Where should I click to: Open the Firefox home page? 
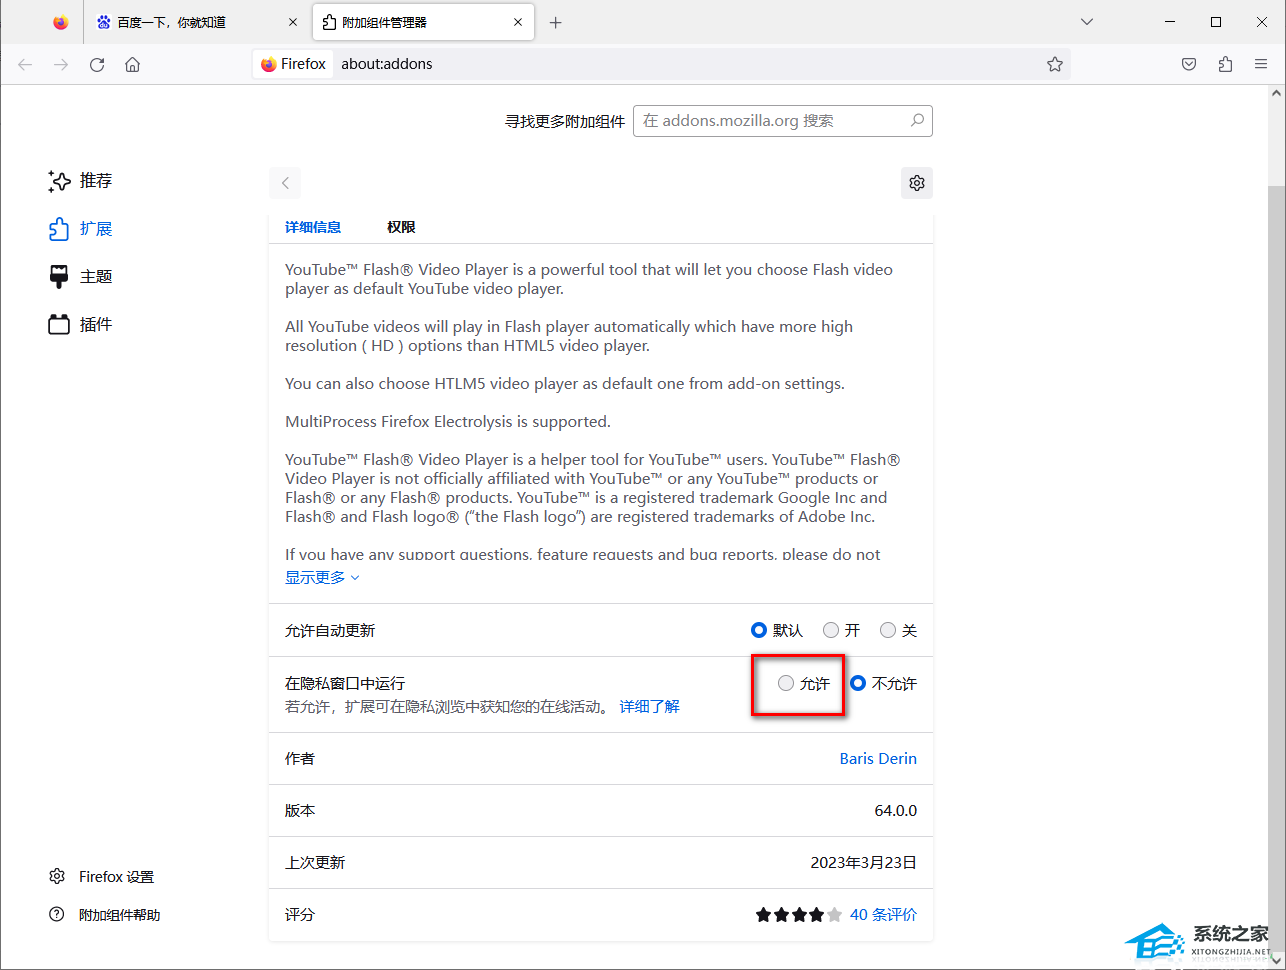tap(132, 64)
